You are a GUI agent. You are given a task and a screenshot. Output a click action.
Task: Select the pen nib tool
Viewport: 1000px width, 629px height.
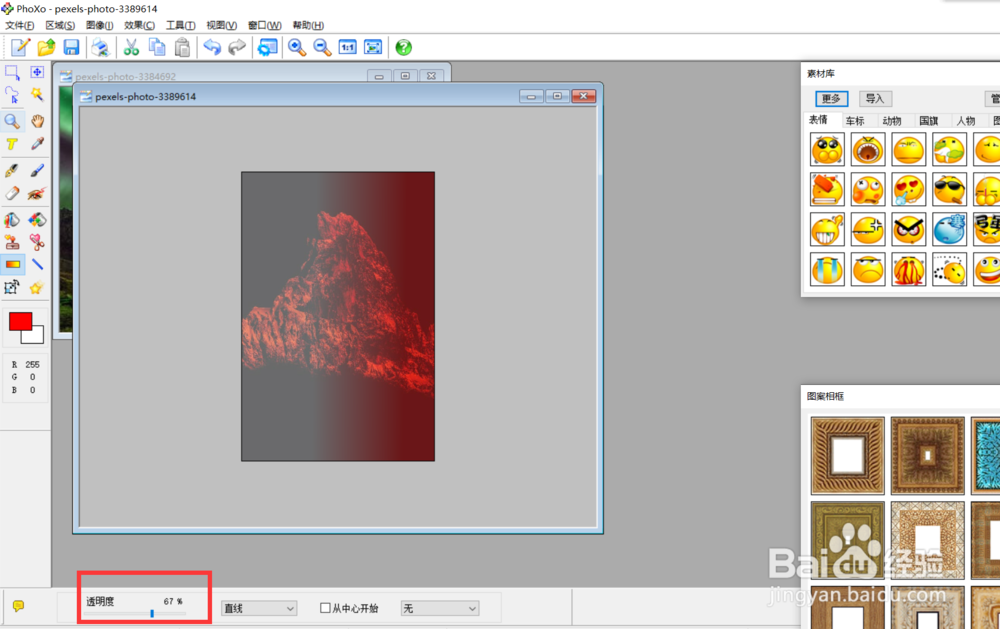12,170
